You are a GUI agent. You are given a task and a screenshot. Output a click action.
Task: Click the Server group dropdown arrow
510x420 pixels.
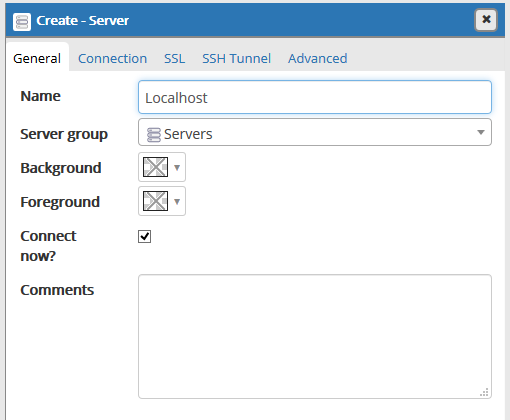coord(480,133)
